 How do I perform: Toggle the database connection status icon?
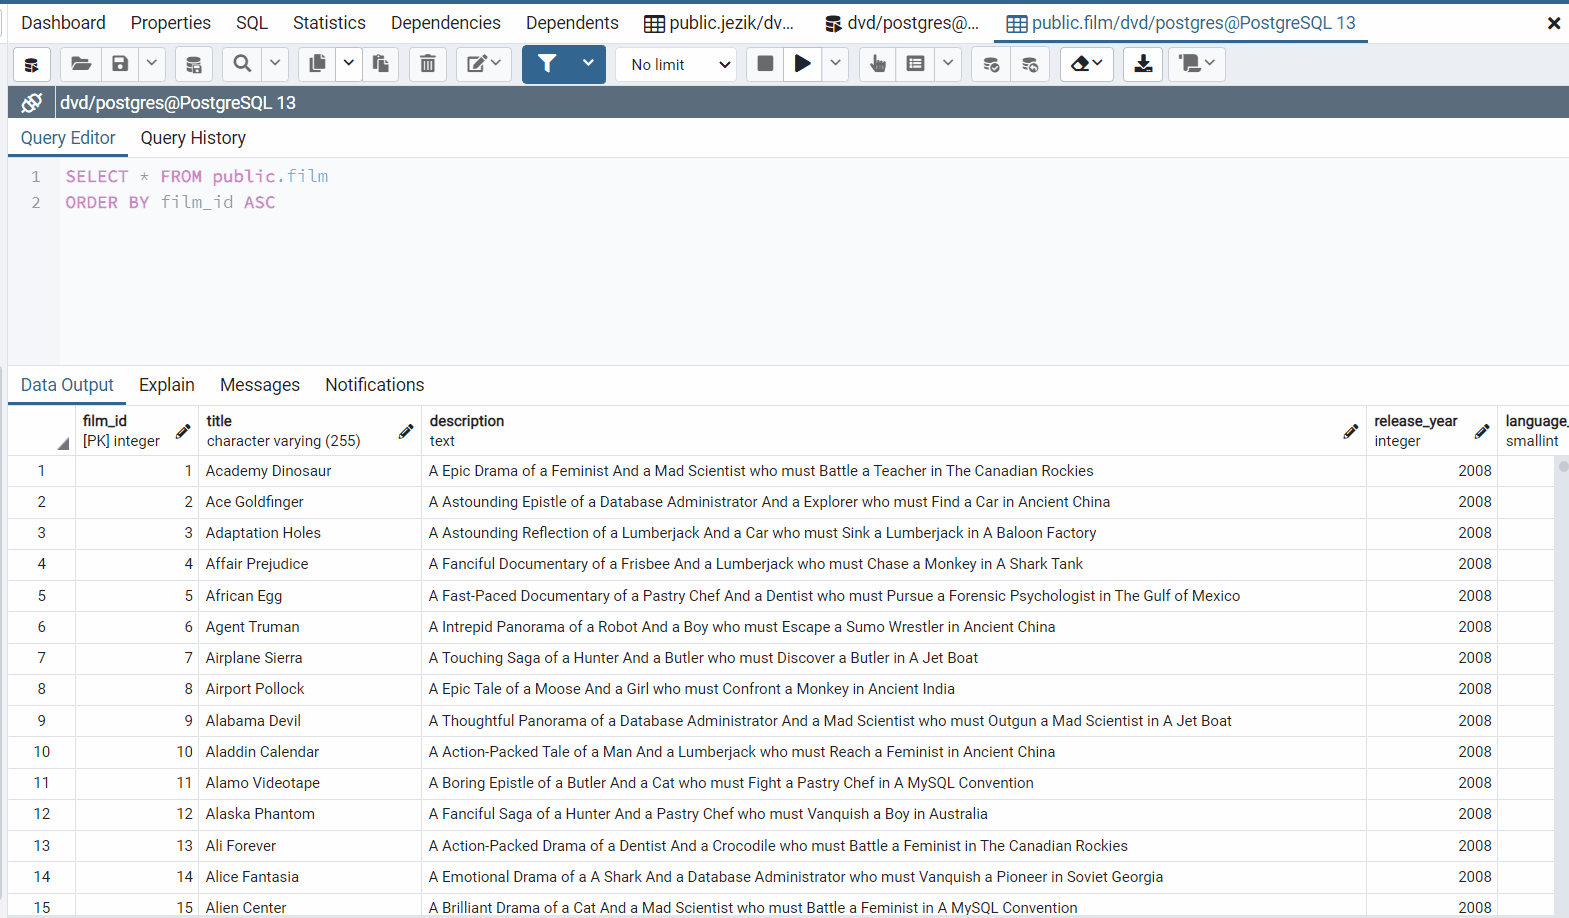[x=32, y=102]
